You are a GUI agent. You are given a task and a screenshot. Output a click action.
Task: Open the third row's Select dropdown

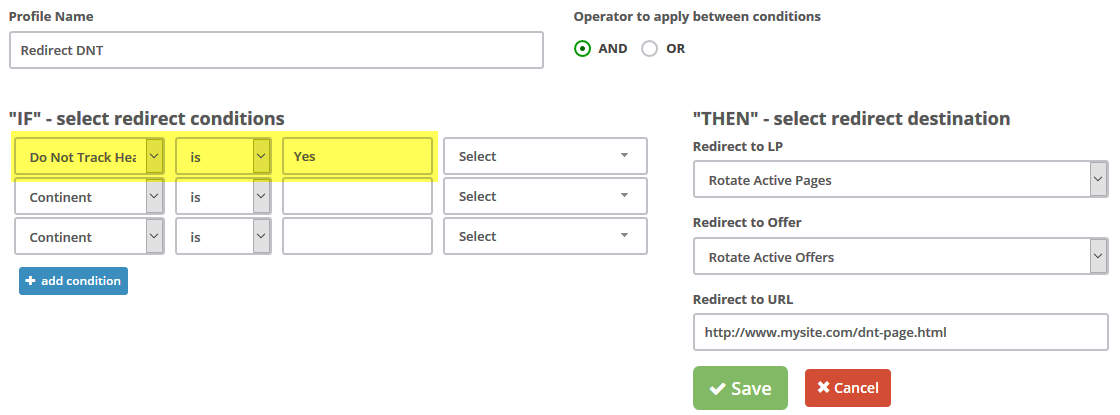[545, 236]
